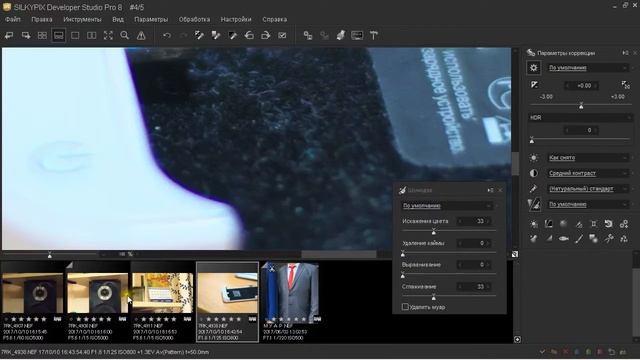Click the monitor display icon in the toolbar
Viewport: 640px width, 360px height.
click(357, 36)
